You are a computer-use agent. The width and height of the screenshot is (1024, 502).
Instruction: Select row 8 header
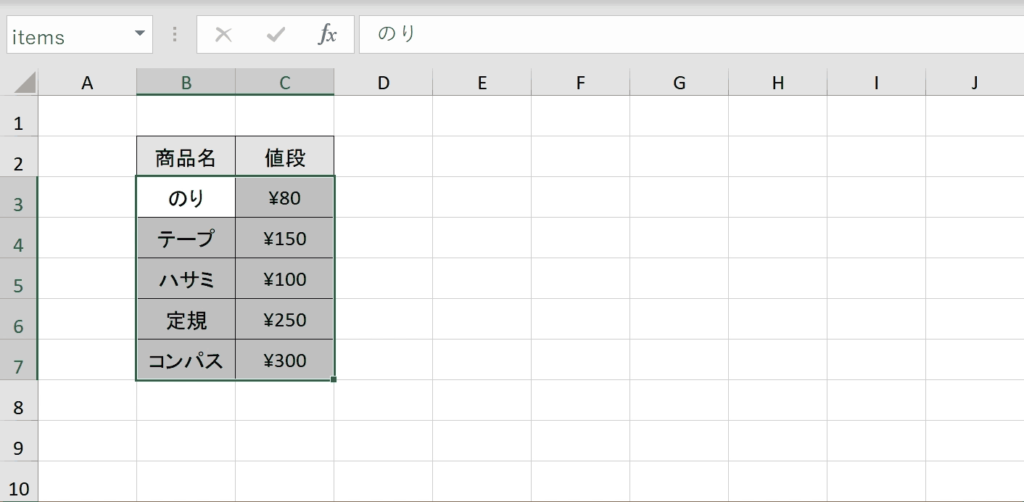click(x=19, y=400)
